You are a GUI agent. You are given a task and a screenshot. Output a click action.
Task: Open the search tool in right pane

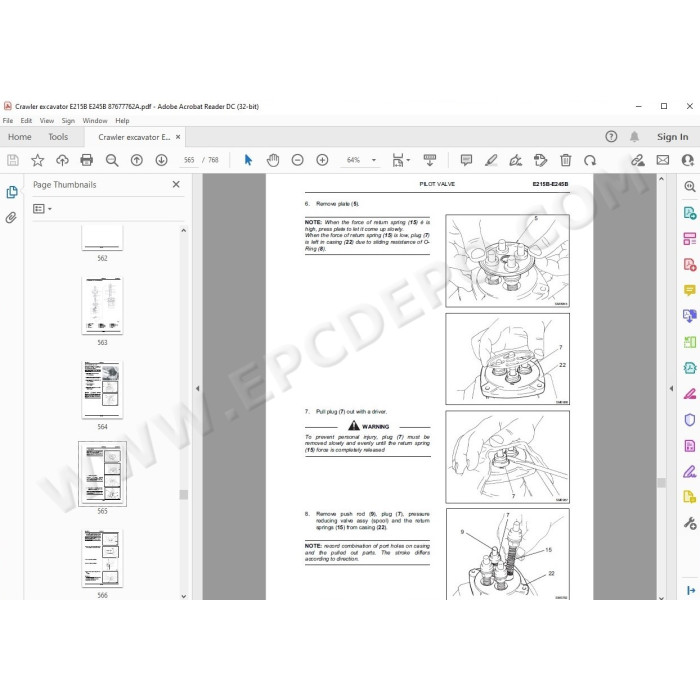click(690, 186)
